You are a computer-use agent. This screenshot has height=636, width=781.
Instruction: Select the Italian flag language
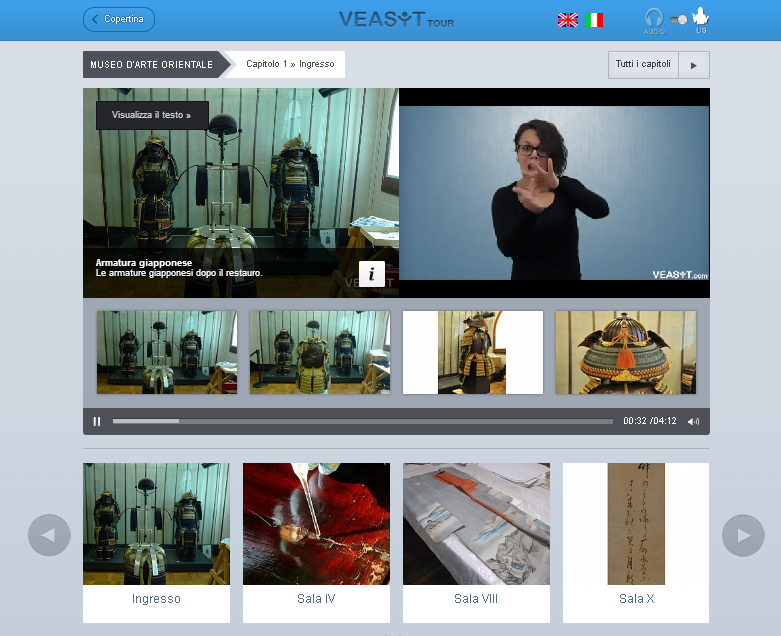[x=595, y=20]
